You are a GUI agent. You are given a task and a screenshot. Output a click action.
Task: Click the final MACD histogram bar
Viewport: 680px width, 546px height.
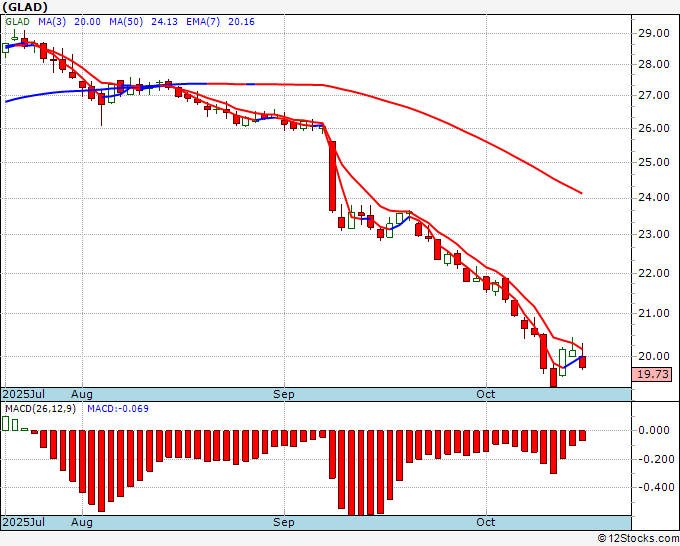pyautogui.click(x=582, y=435)
